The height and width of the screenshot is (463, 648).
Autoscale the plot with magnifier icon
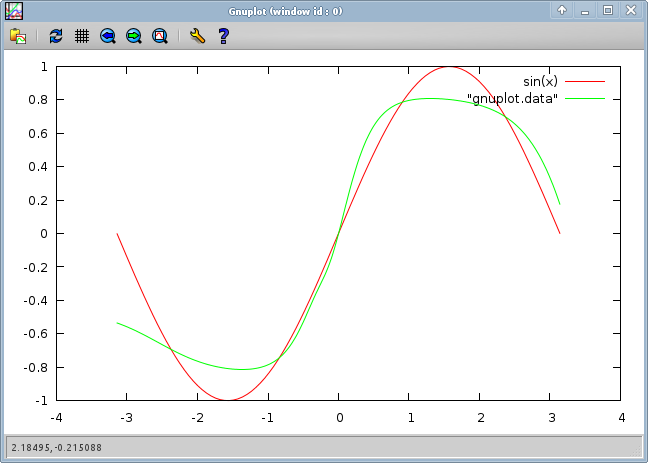coord(160,36)
